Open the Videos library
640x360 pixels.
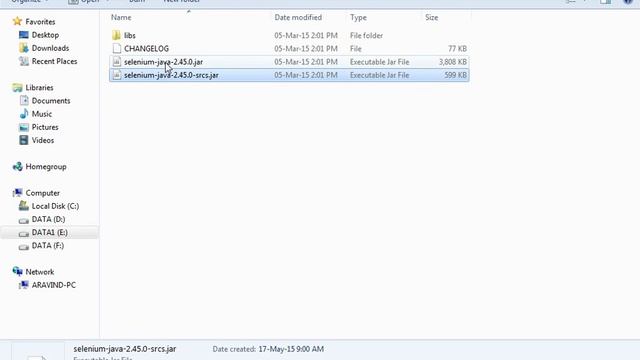(x=43, y=140)
